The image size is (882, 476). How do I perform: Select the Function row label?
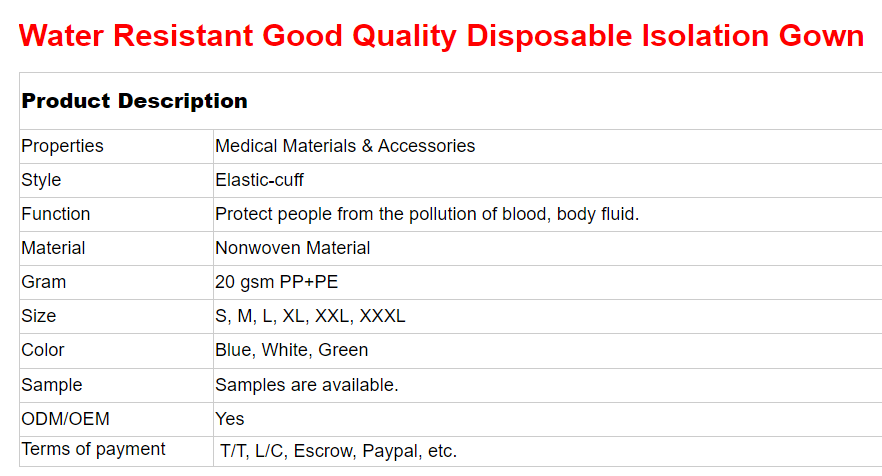(x=56, y=214)
